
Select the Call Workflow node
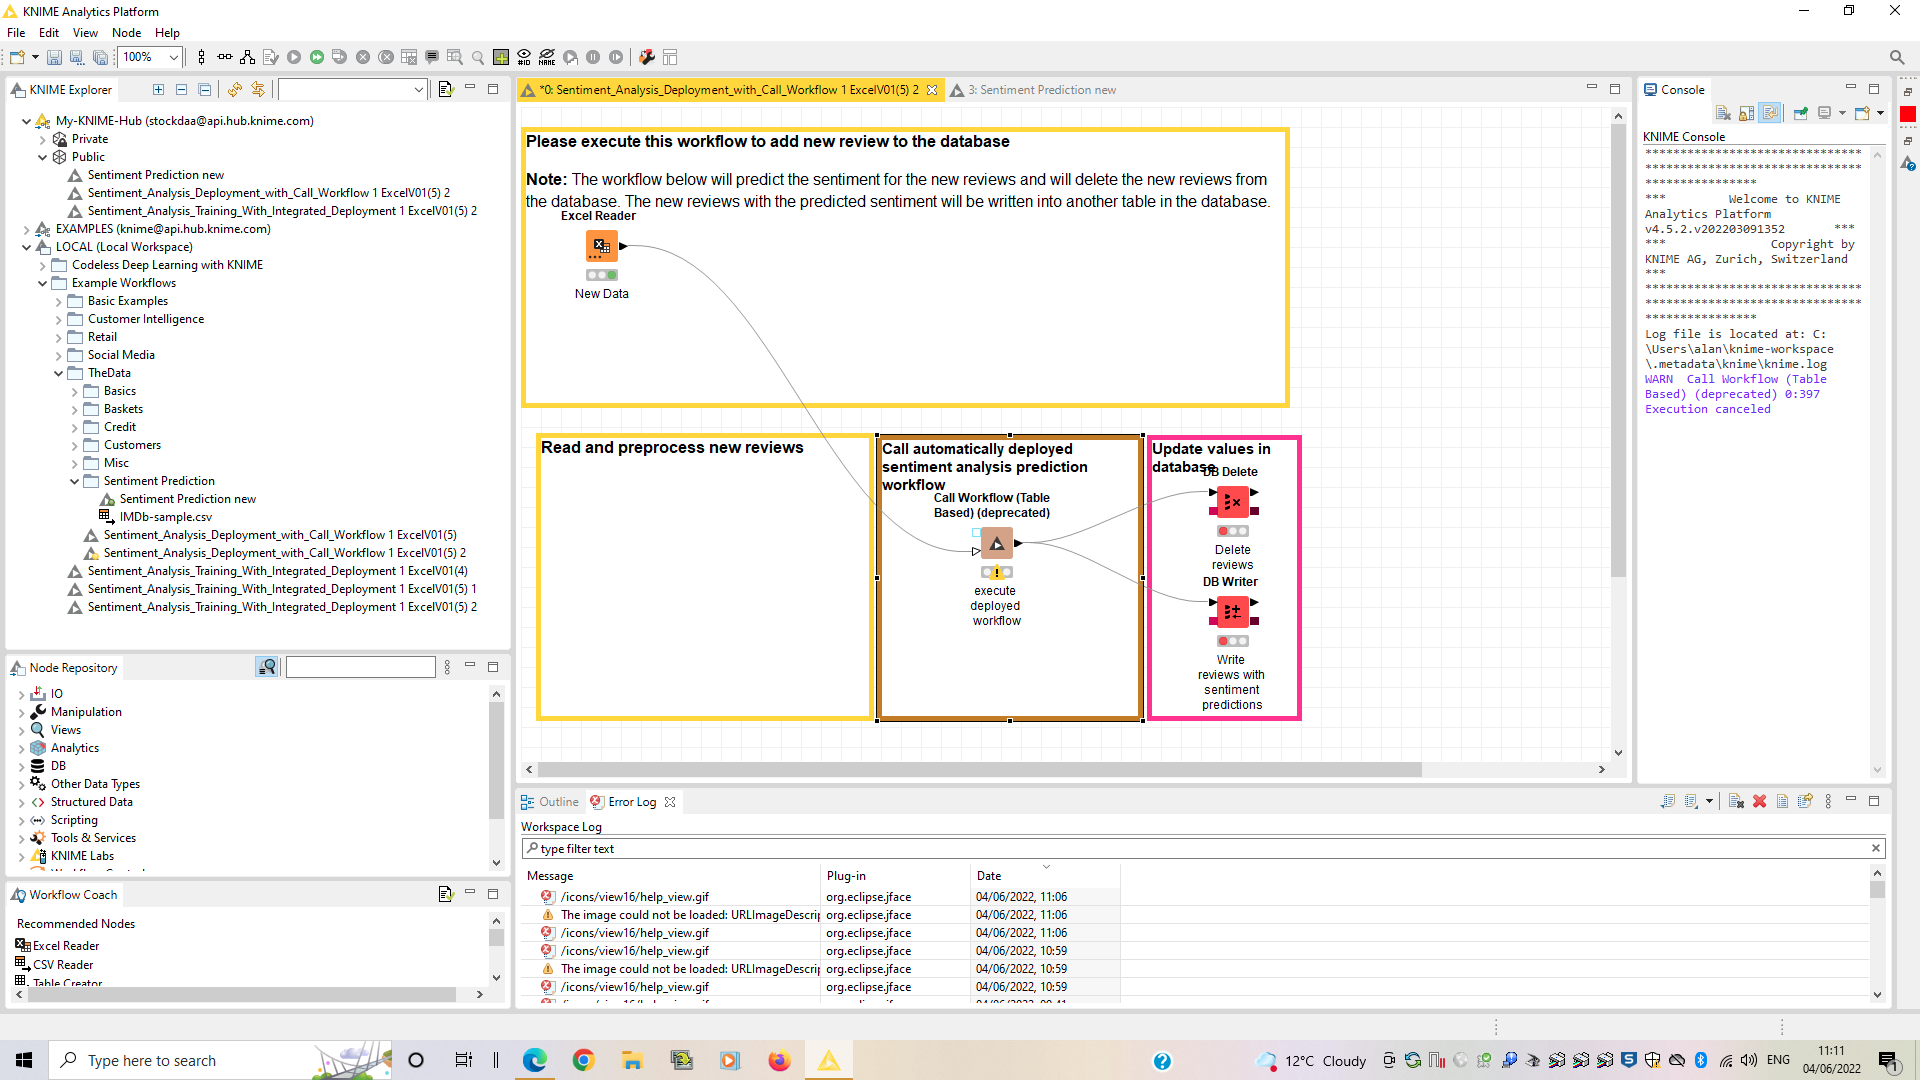click(996, 543)
